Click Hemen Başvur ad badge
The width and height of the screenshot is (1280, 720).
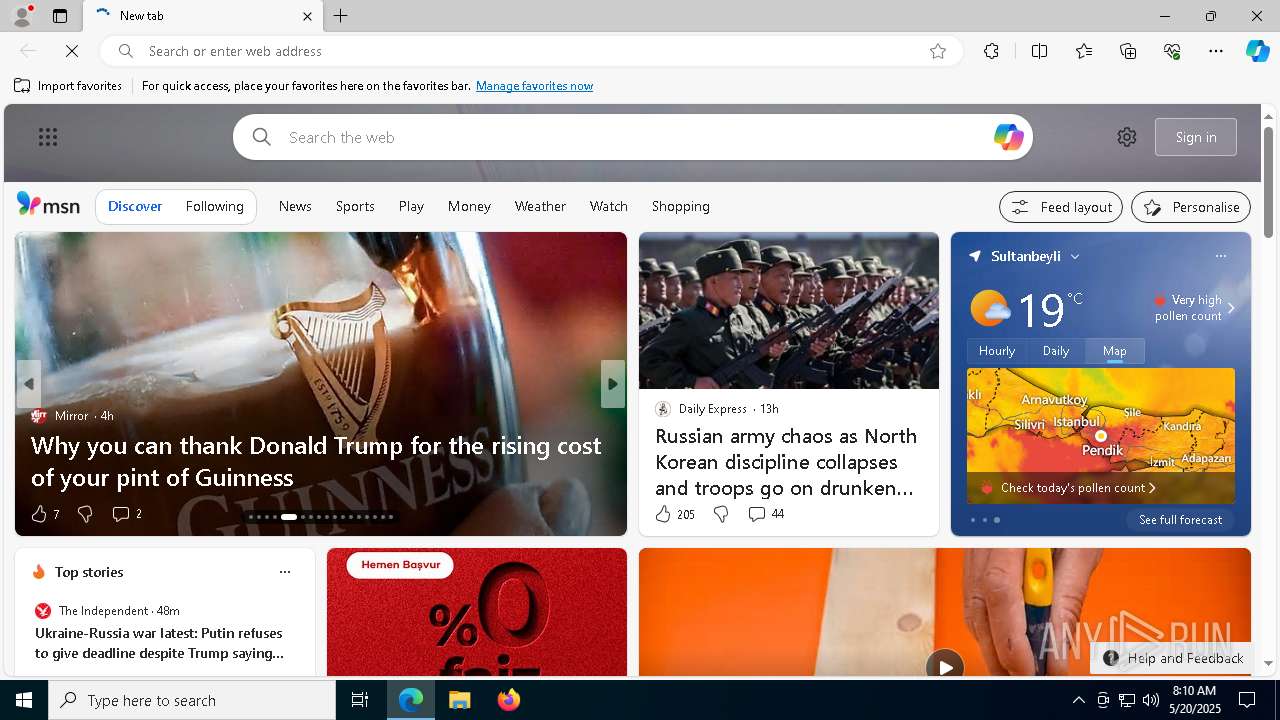[400, 565]
